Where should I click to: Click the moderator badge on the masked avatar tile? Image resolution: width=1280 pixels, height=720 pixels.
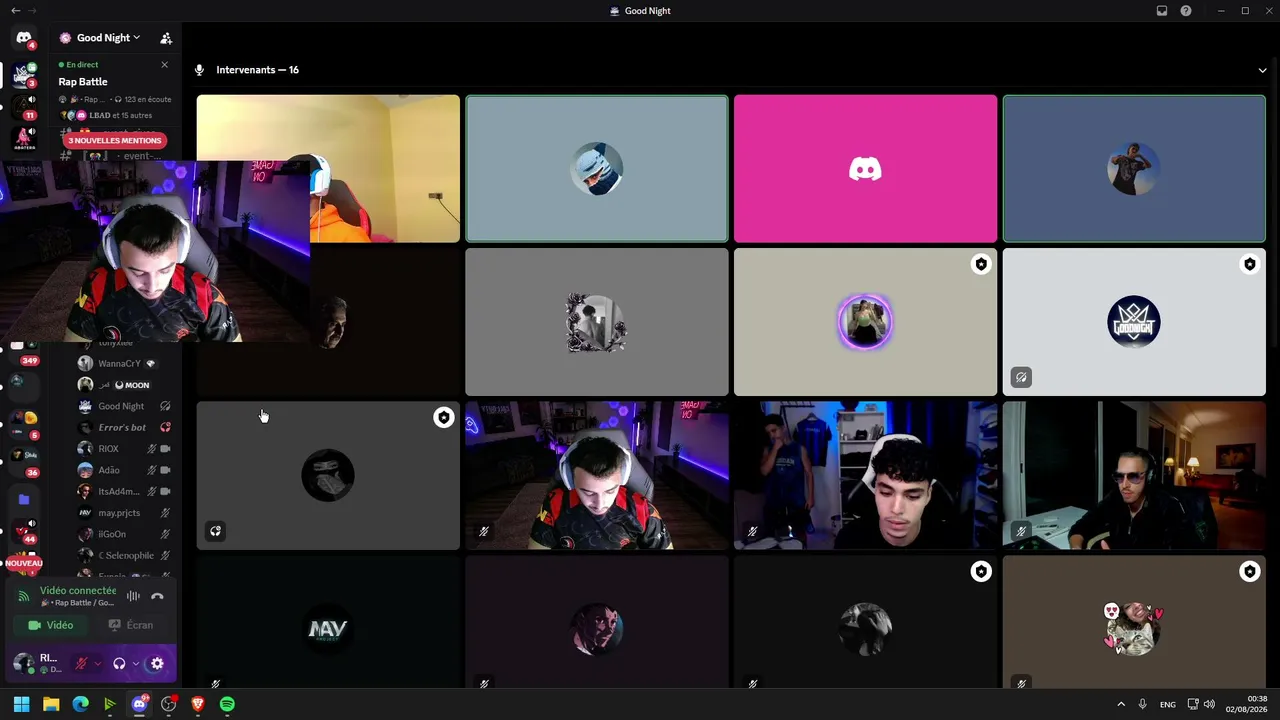[444, 417]
